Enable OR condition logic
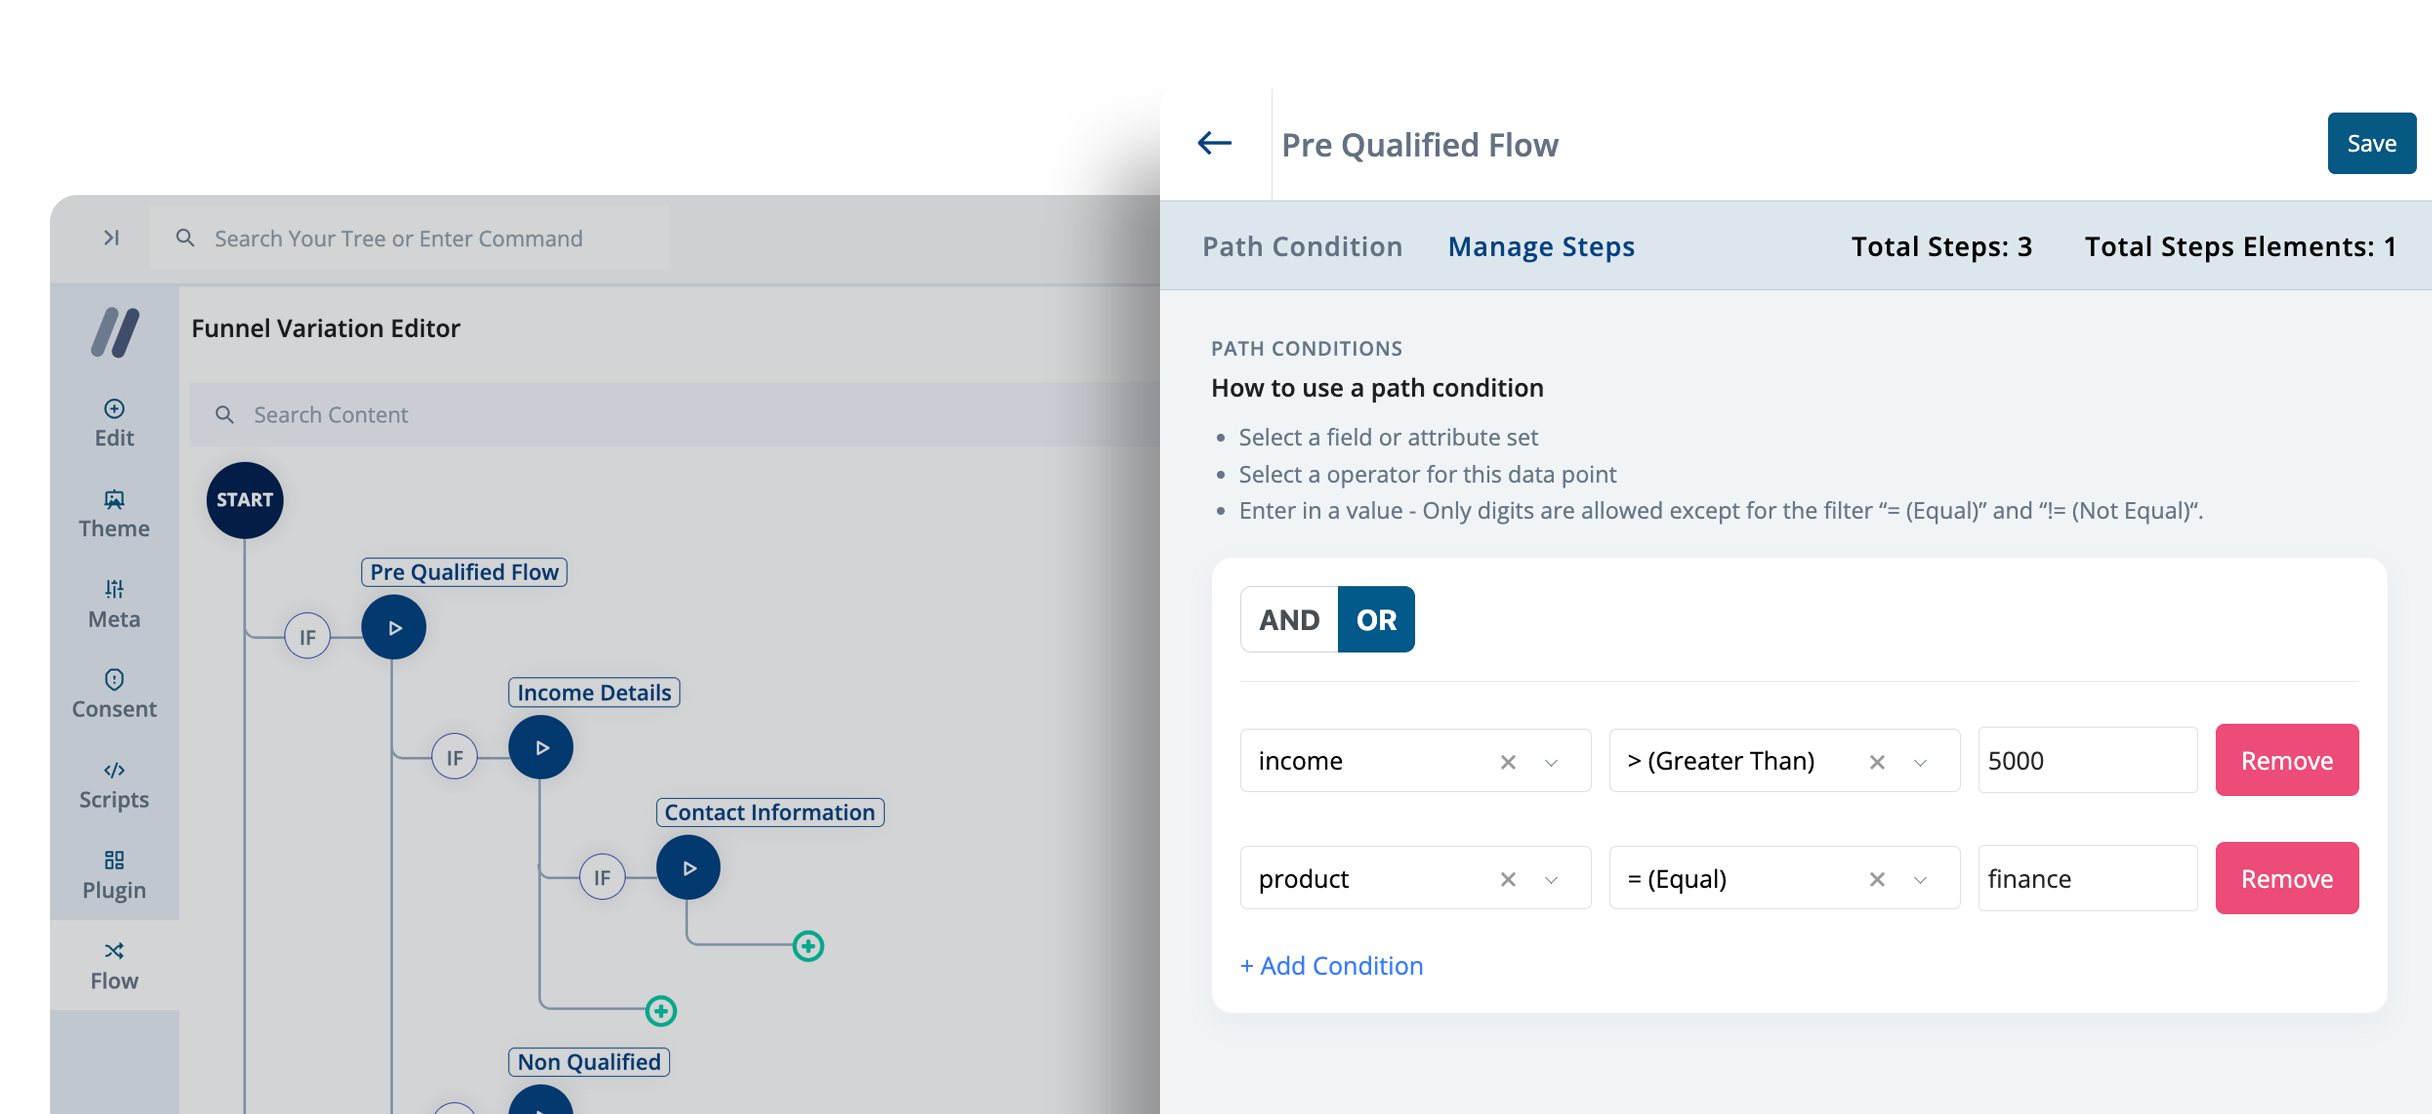2432x1114 pixels. click(x=1376, y=619)
